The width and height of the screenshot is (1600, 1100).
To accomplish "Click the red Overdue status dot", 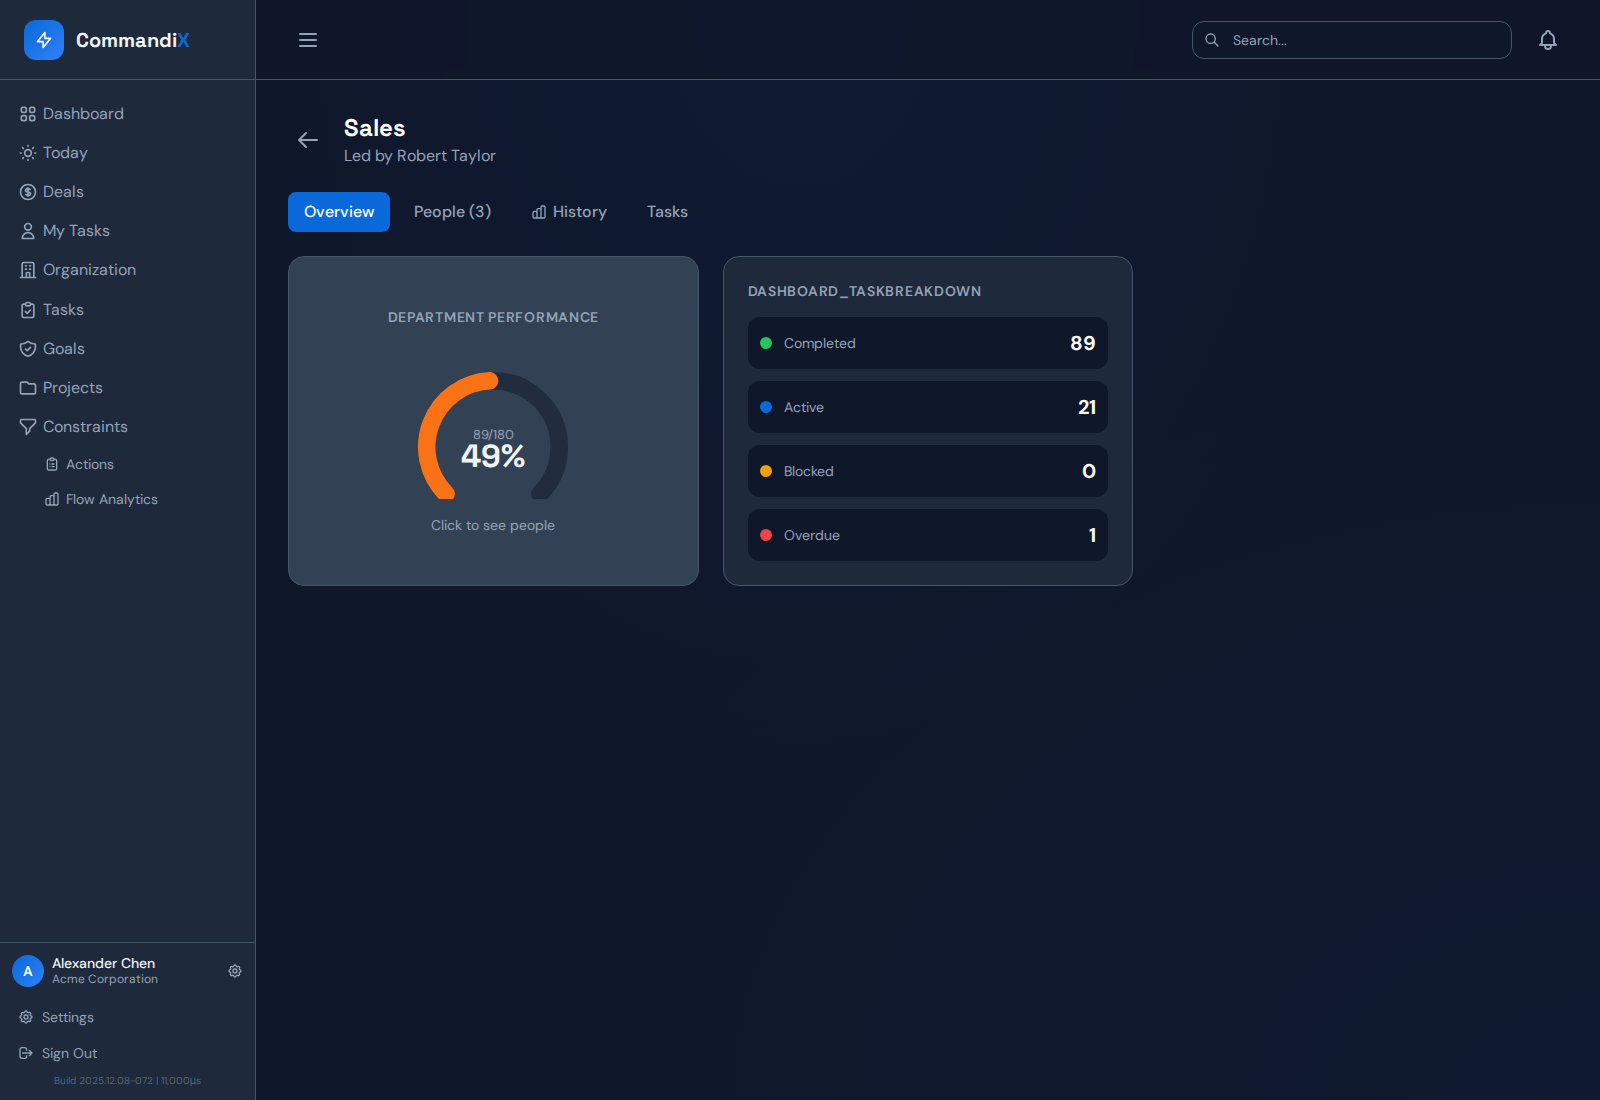I will 766,535.
